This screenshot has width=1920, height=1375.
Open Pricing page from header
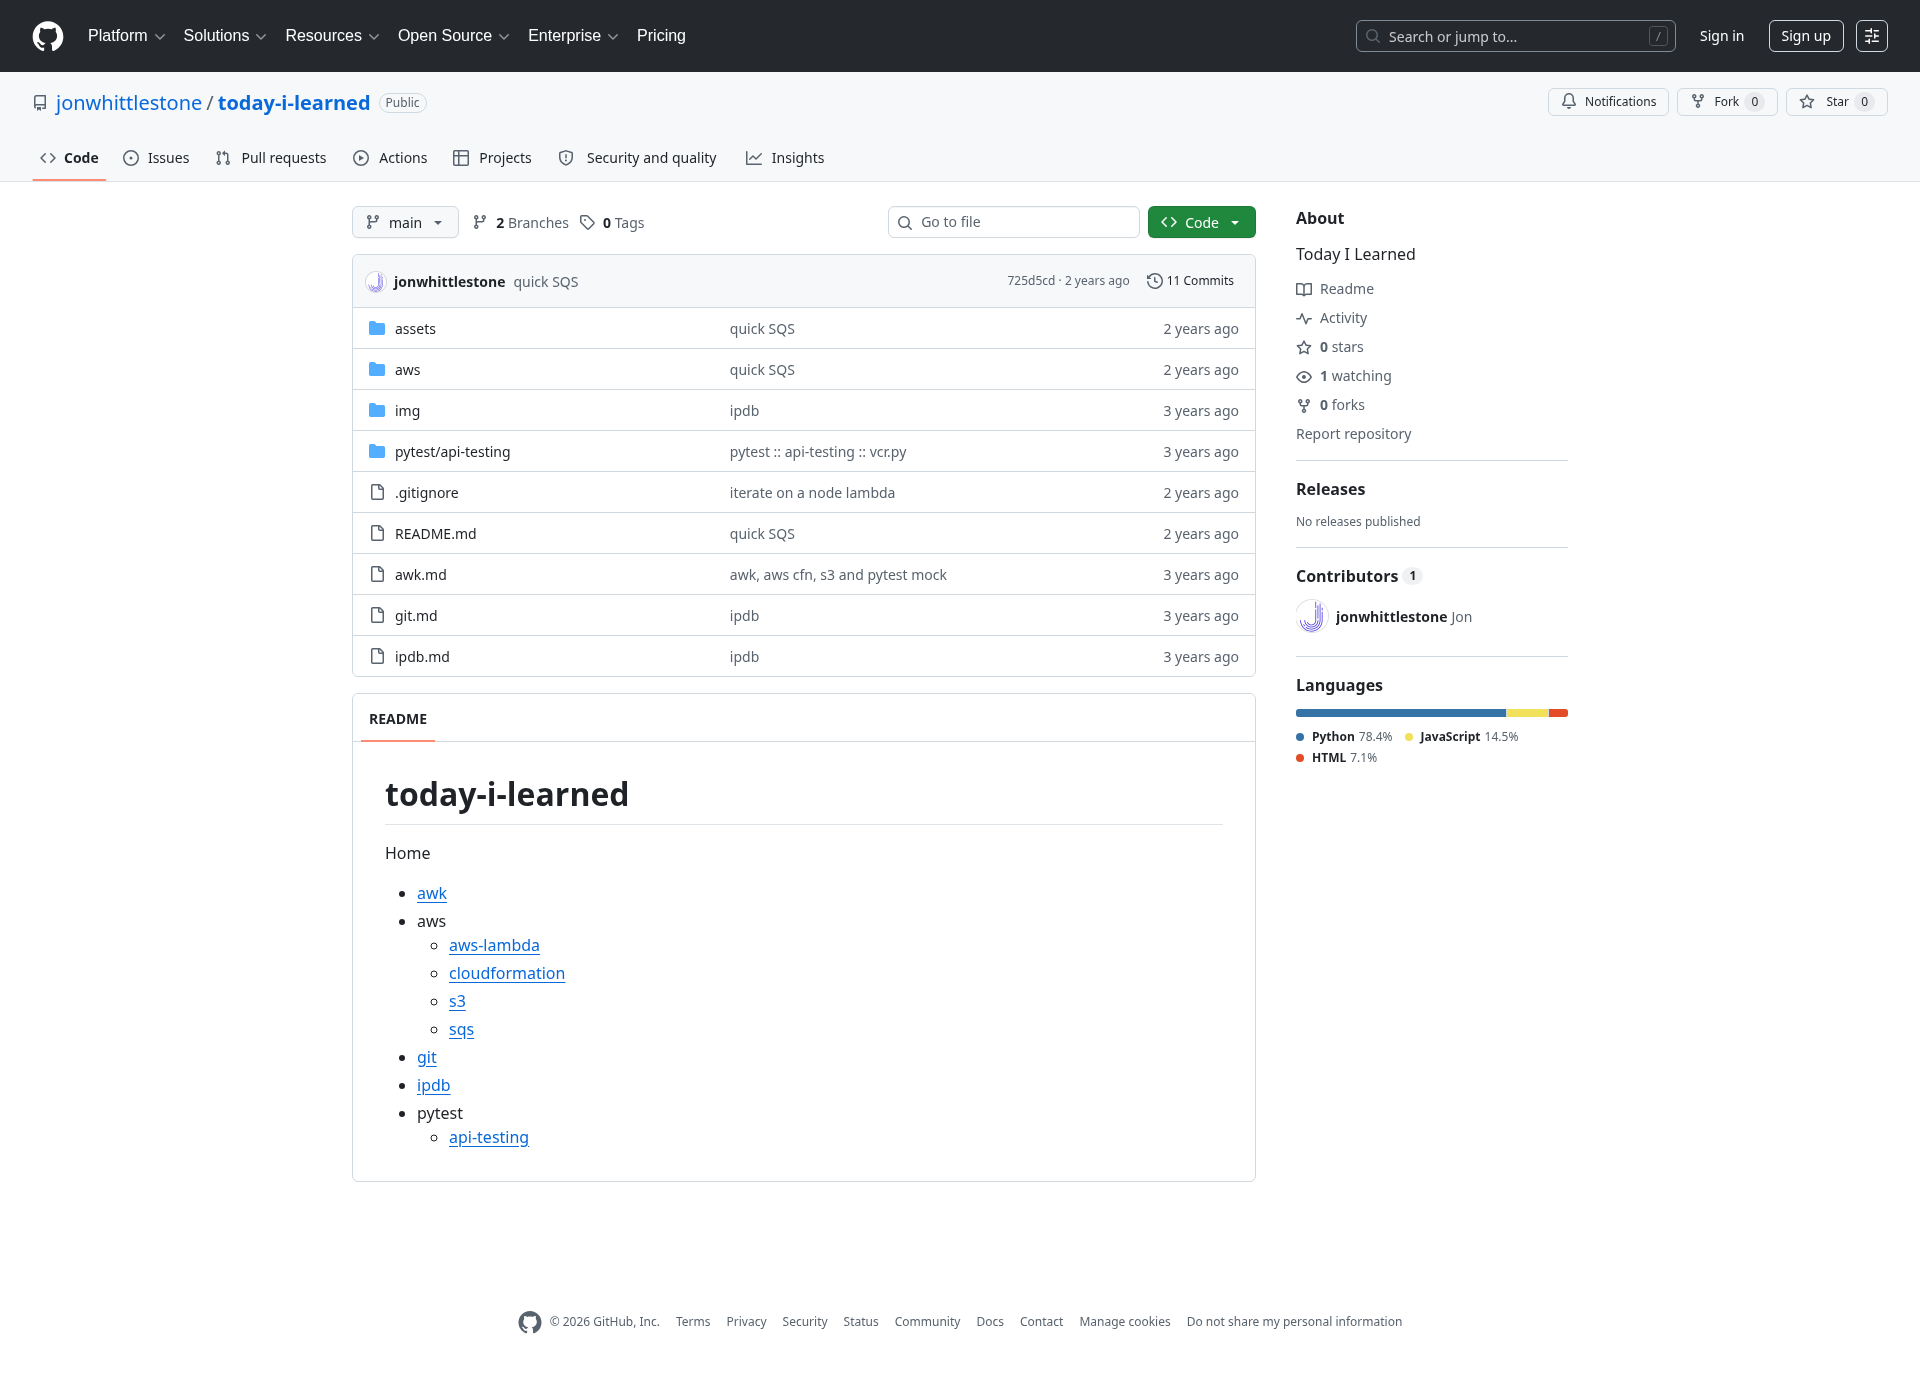[661, 36]
